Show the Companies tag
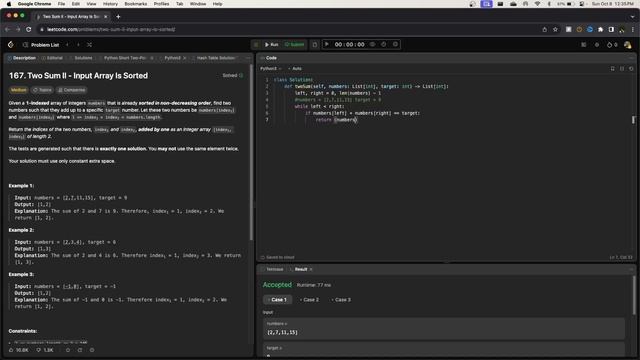 (x=71, y=90)
